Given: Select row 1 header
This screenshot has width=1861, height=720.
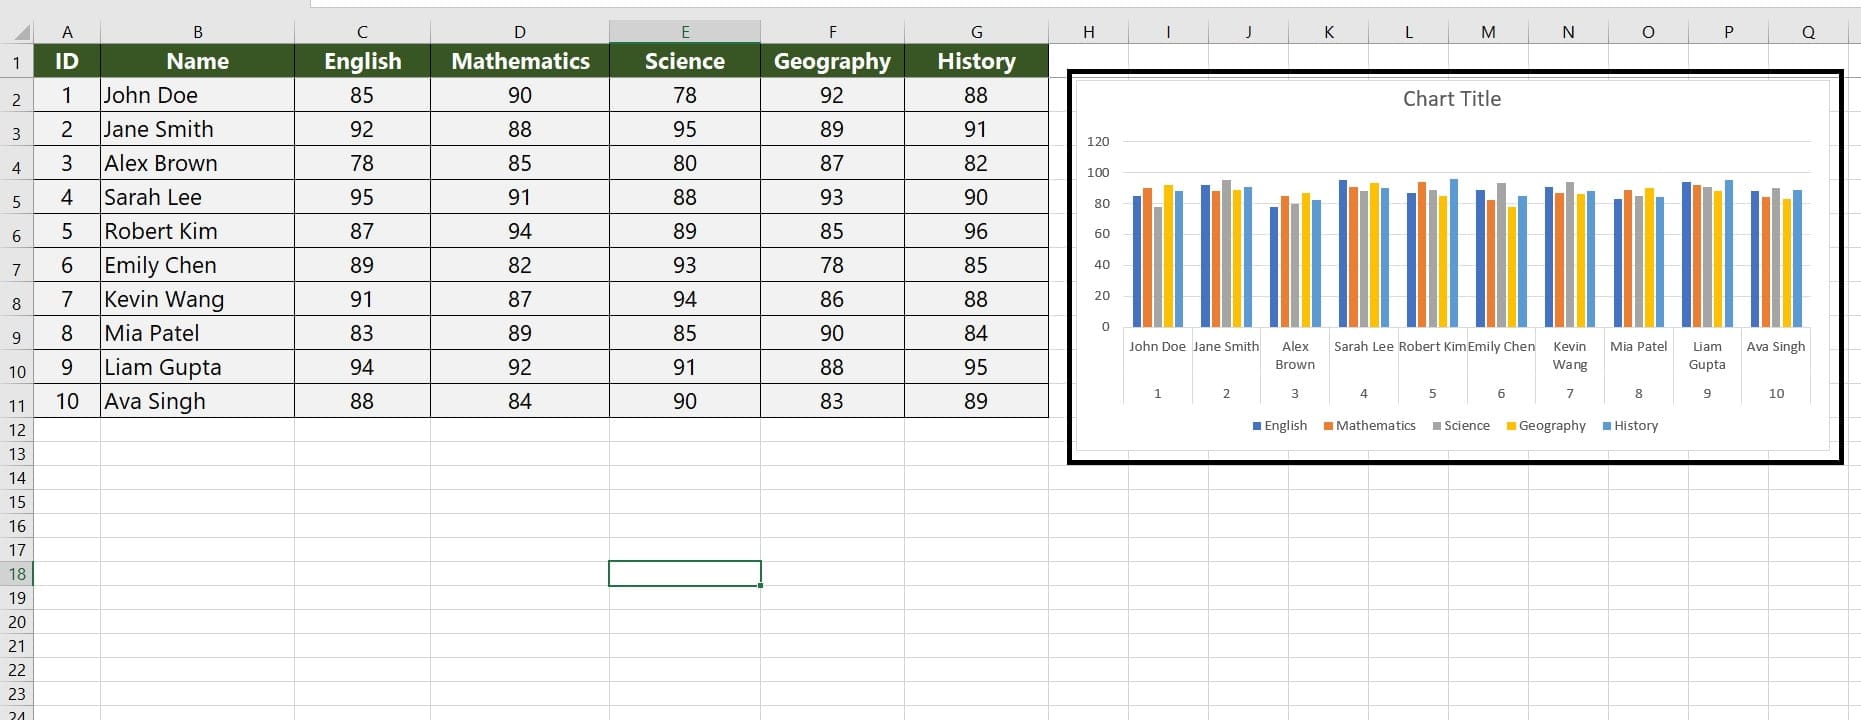Looking at the screenshot, I should pyautogui.click(x=17, y=63).
